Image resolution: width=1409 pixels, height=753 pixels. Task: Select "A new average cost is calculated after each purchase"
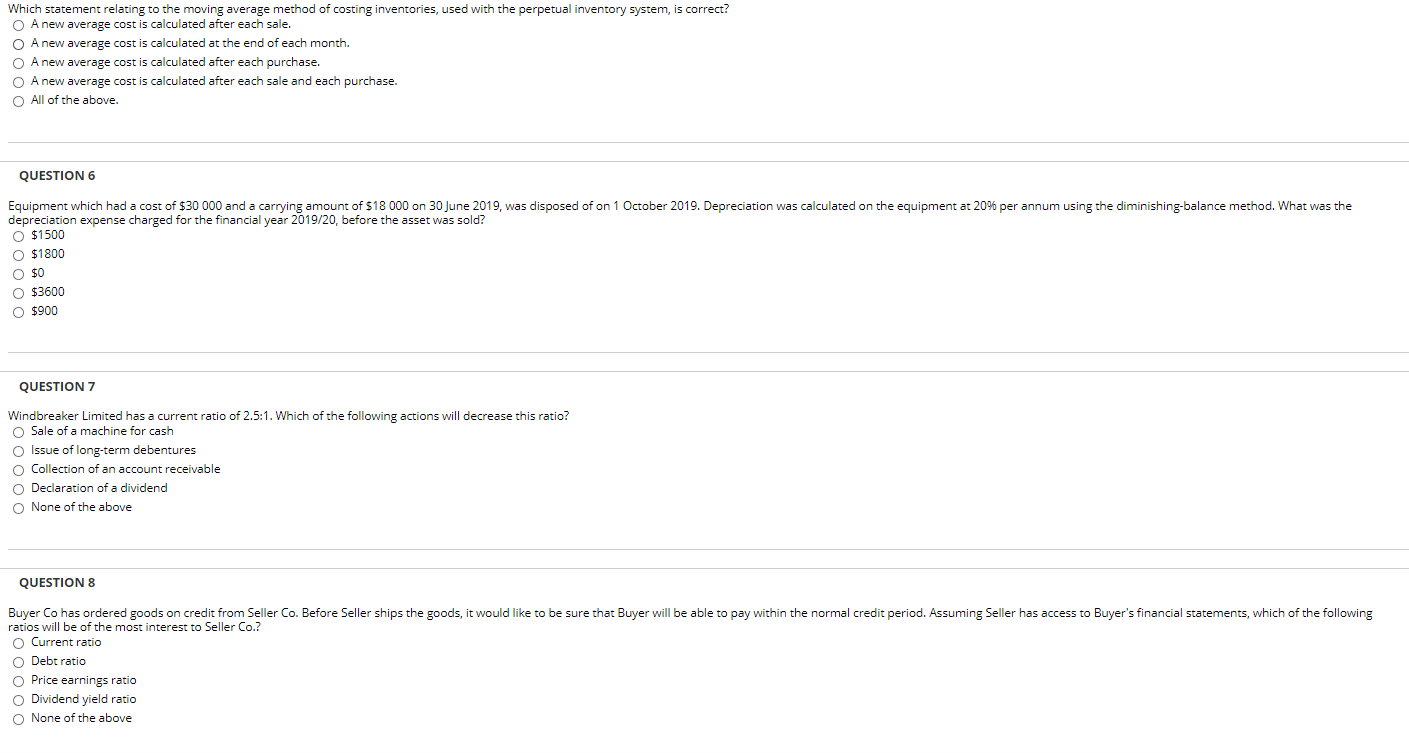tap(18, 62)
